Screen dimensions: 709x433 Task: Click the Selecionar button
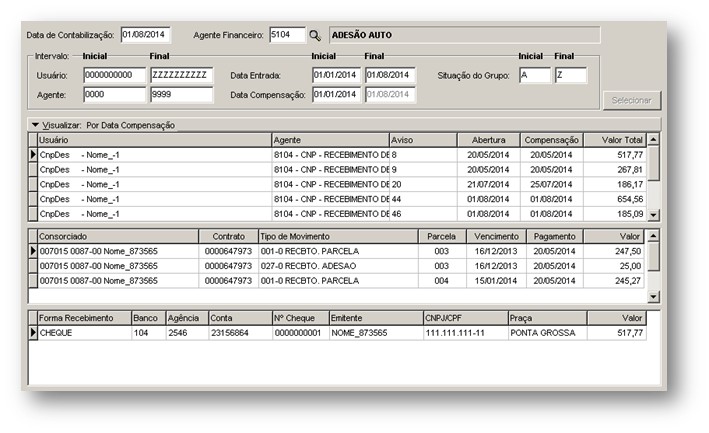coord(632,100)
